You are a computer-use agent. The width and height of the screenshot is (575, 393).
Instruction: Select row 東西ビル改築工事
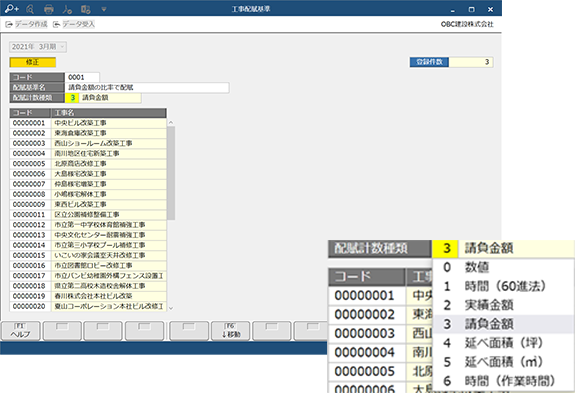click(x=88, y=204)
